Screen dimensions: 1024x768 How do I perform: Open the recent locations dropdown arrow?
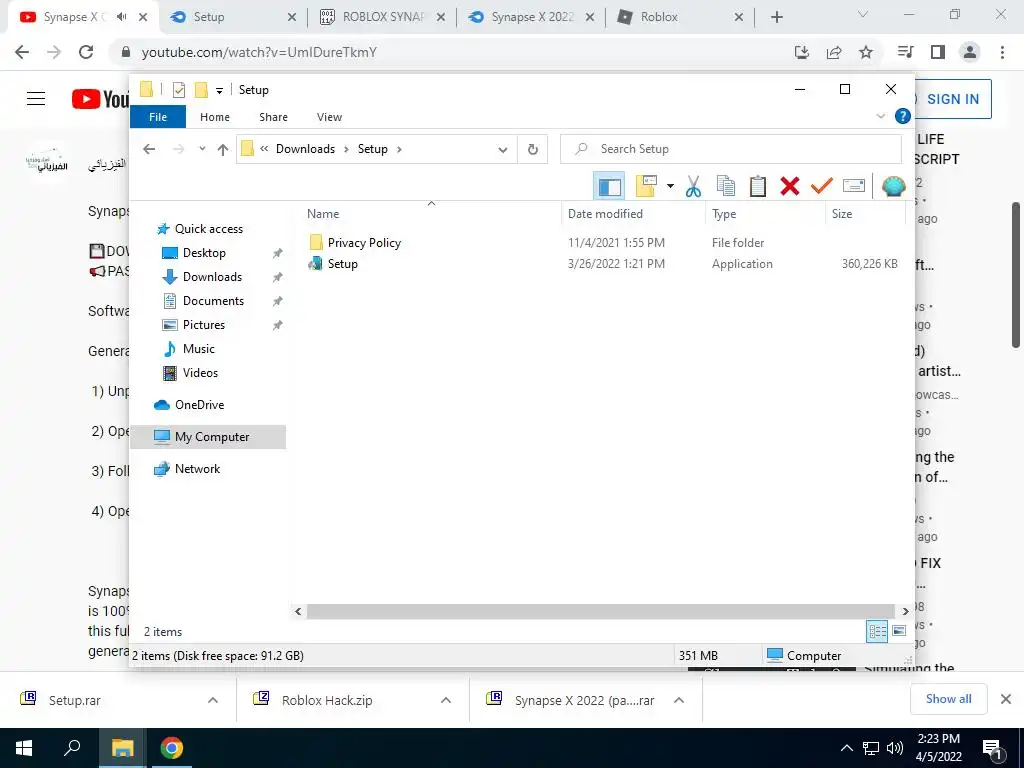[x=202, y=149]
